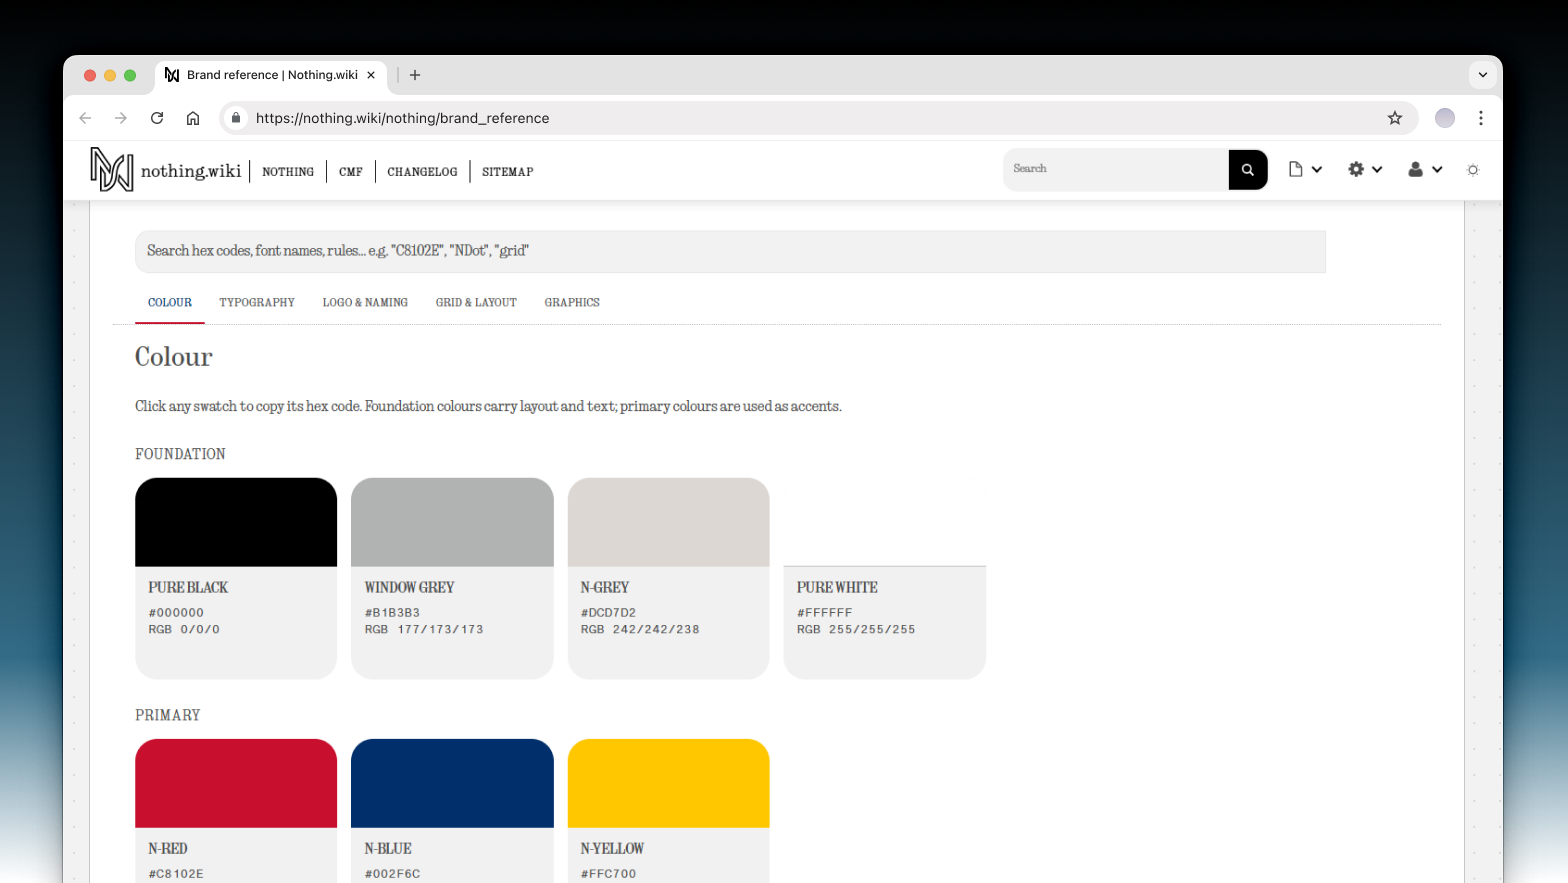Click the N-GREY swatch name
1568x883 pixels.
[605, 588]
